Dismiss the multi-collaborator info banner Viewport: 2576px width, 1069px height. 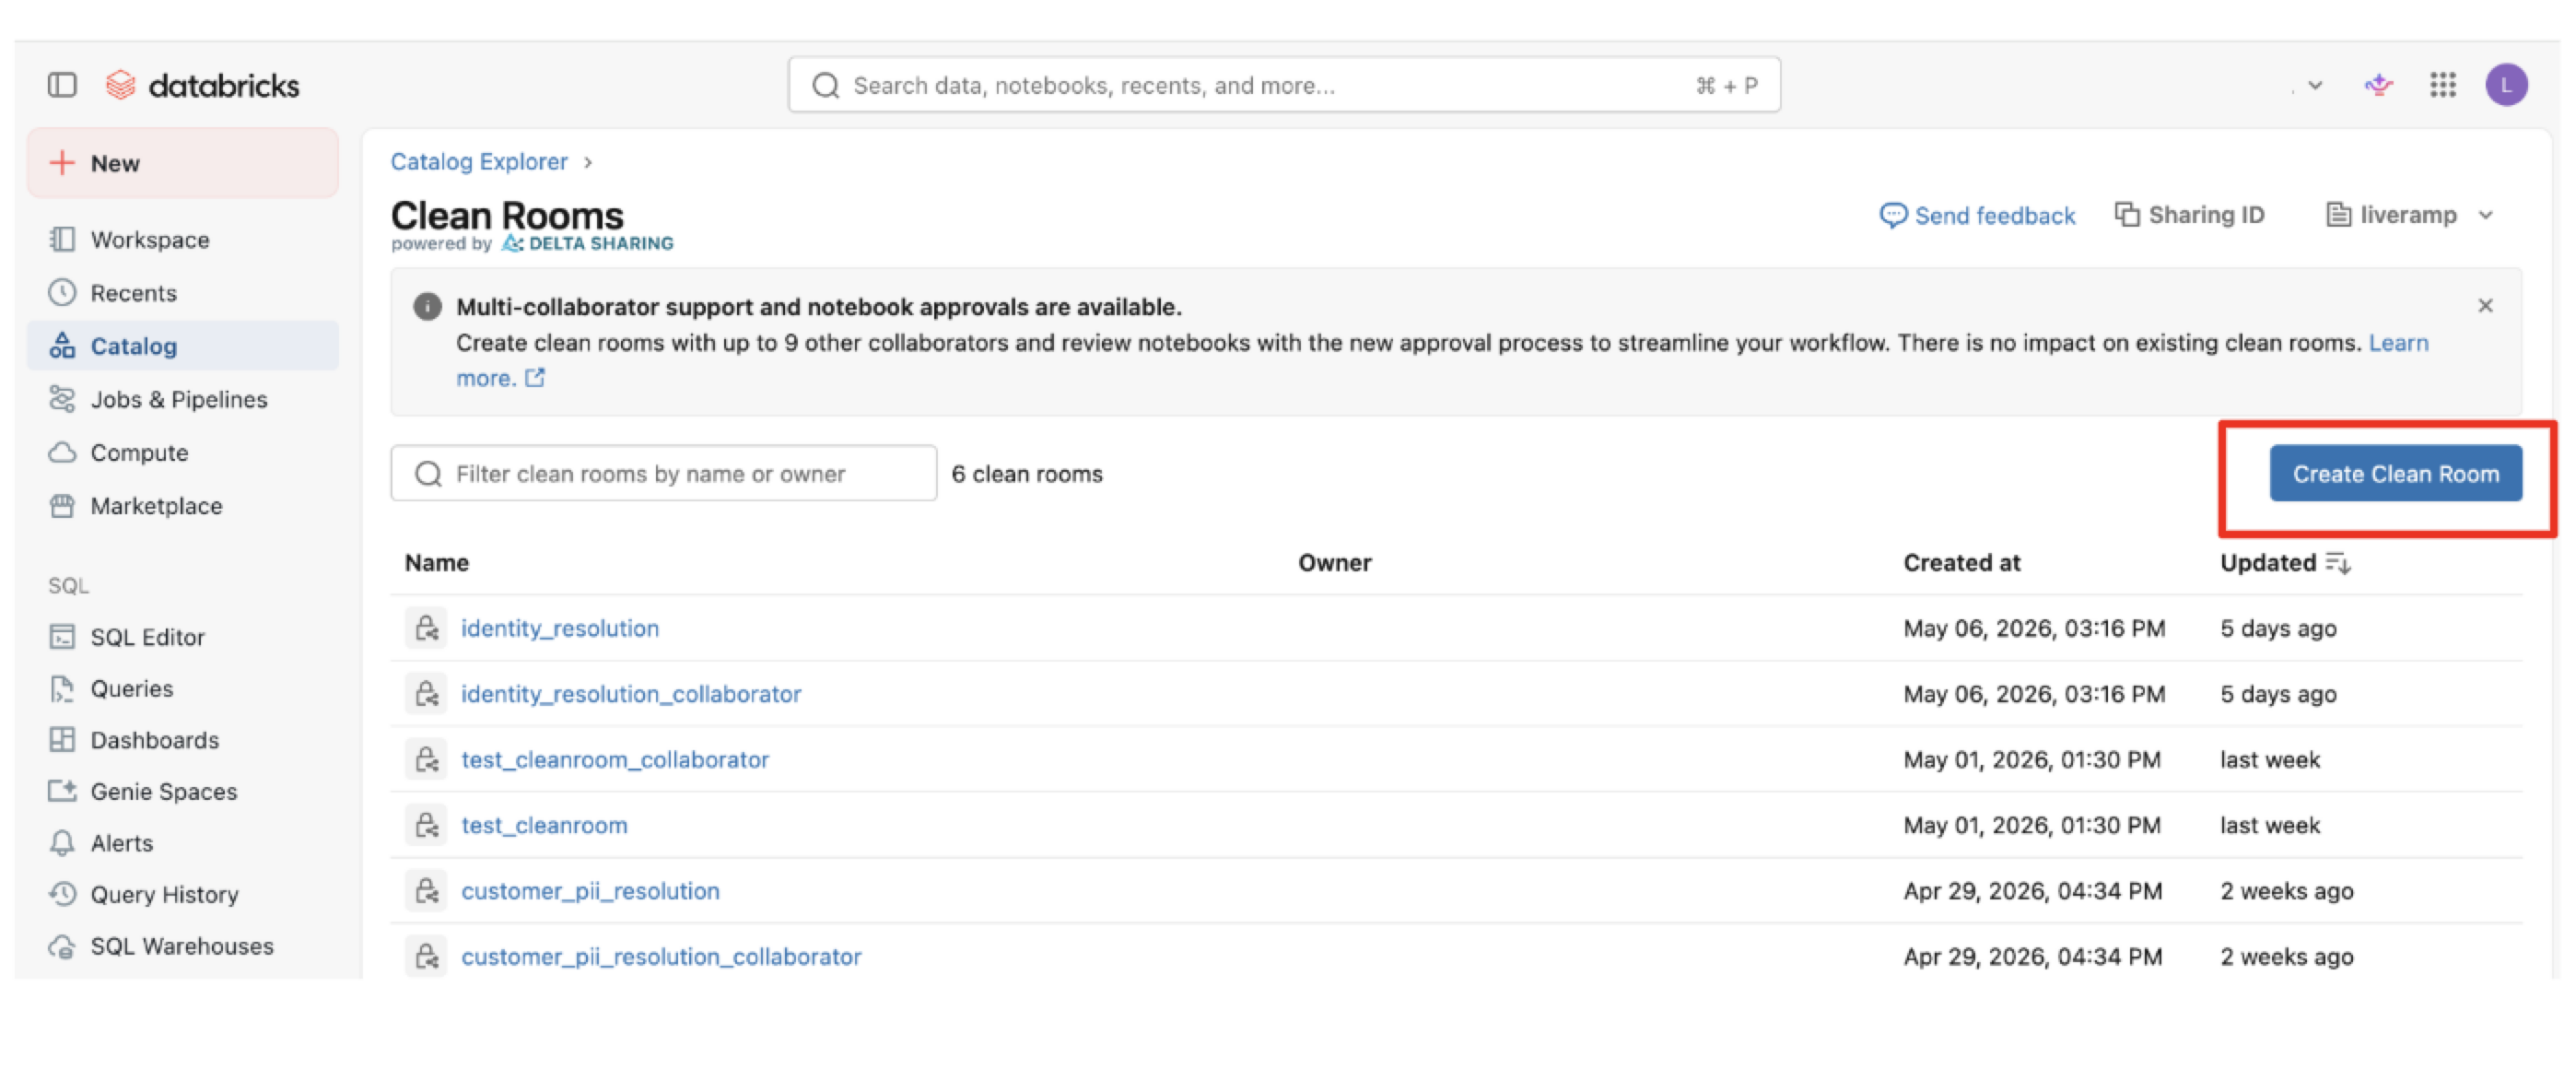coord(2485,306)
